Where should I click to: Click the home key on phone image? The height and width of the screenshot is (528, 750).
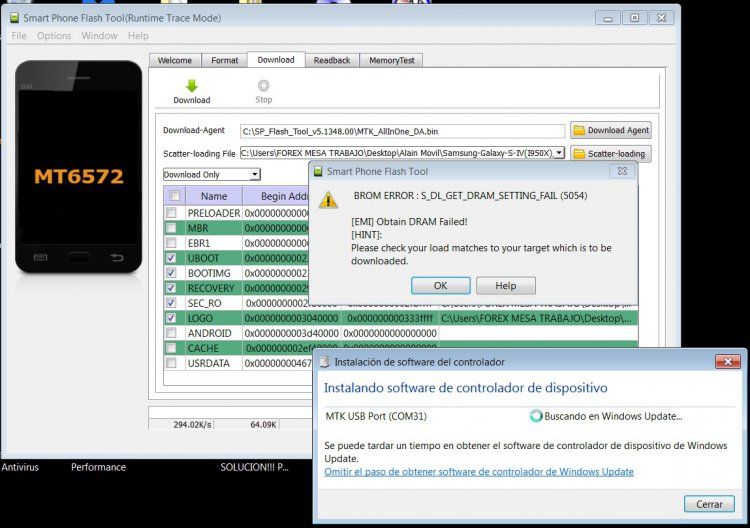click(79, 258)
